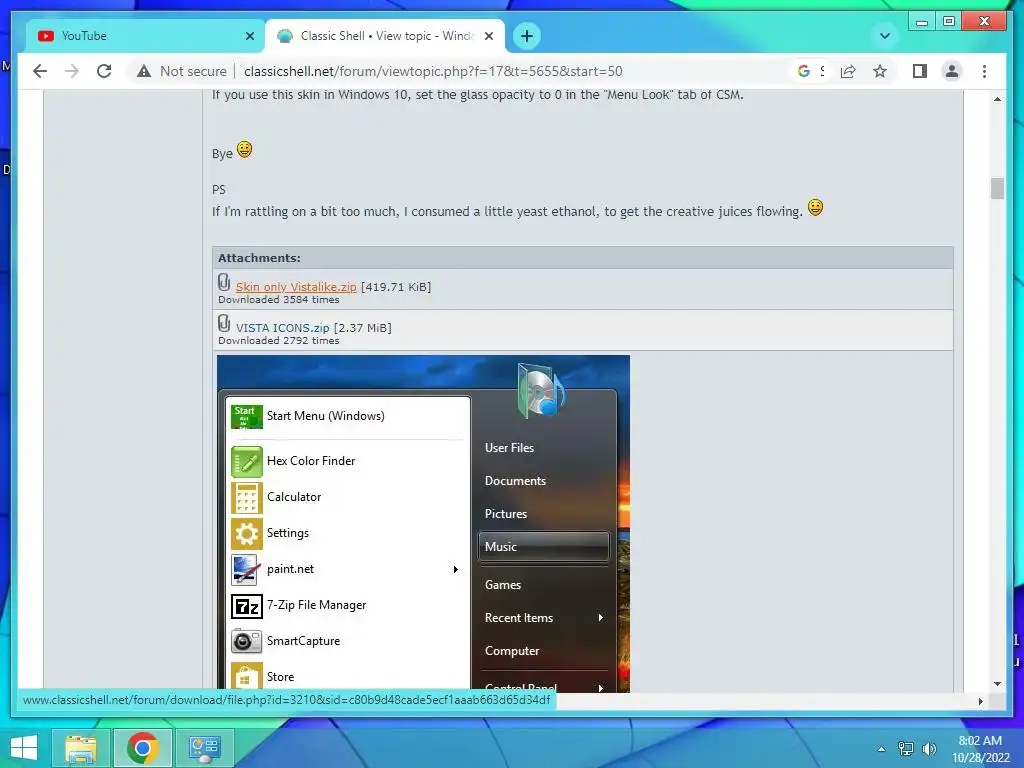Switch to the YouTube tab

pos(144,36)
